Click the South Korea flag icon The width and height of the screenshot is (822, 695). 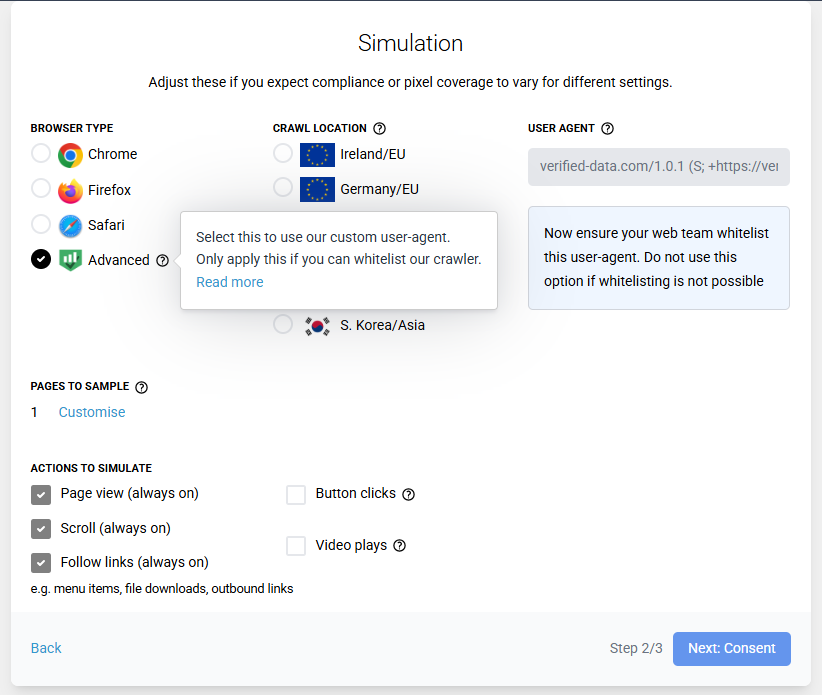317,325
